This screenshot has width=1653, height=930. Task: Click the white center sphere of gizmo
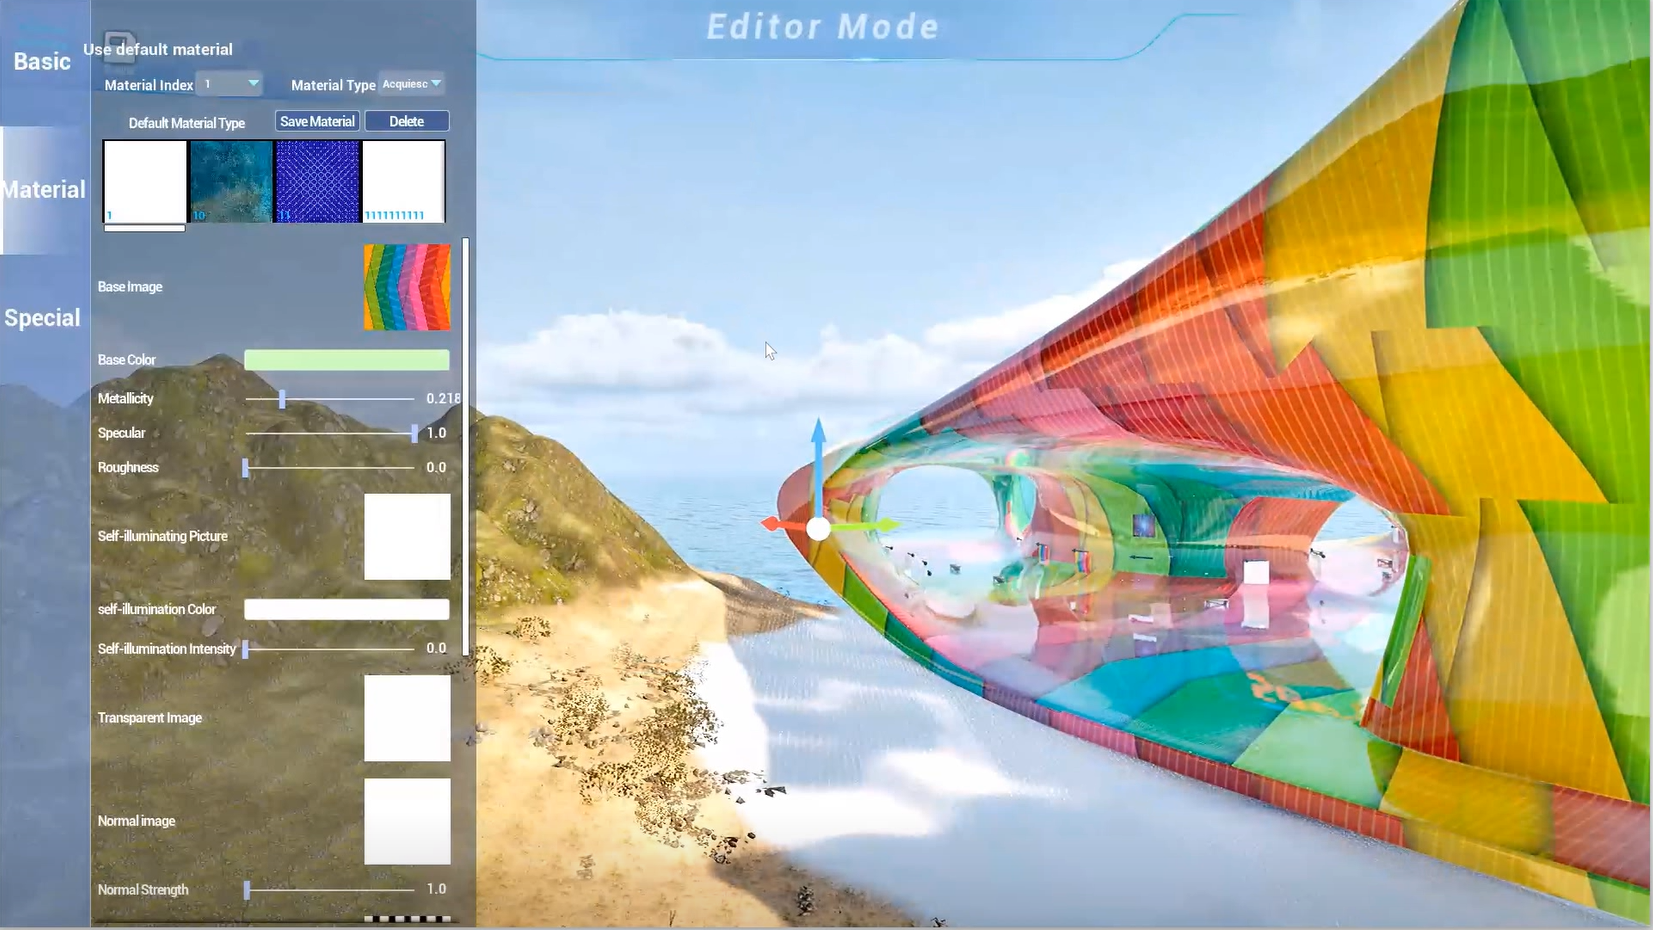[x=818, y=529]
